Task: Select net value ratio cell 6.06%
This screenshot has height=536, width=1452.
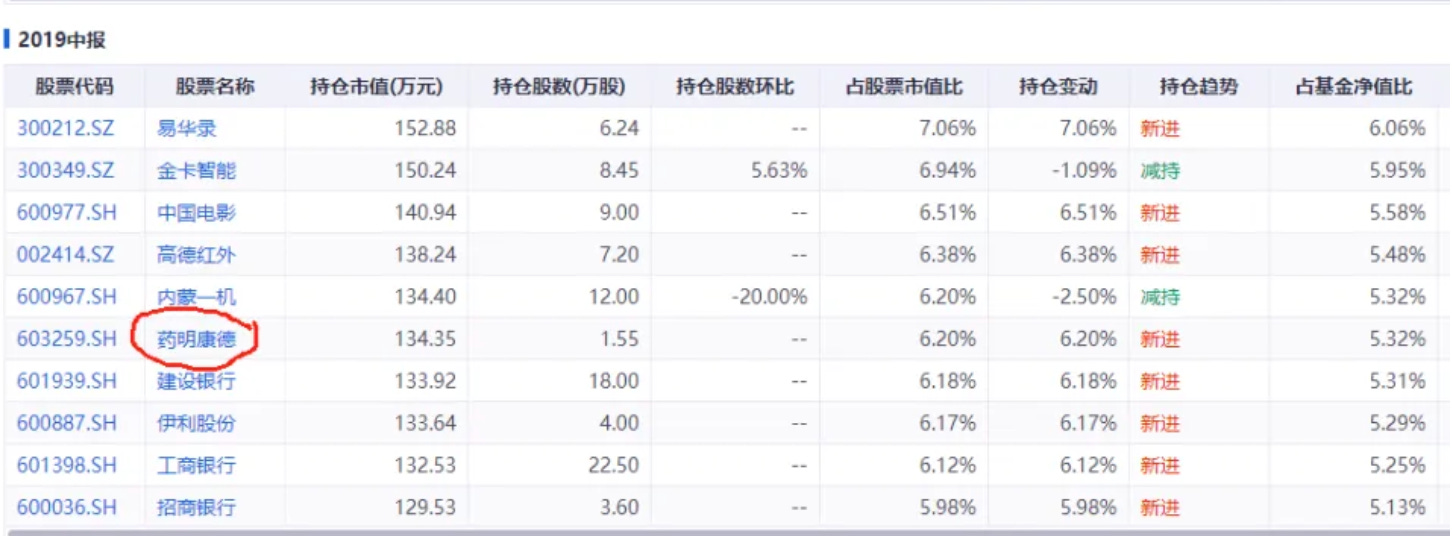Action: coord(1398,128)
